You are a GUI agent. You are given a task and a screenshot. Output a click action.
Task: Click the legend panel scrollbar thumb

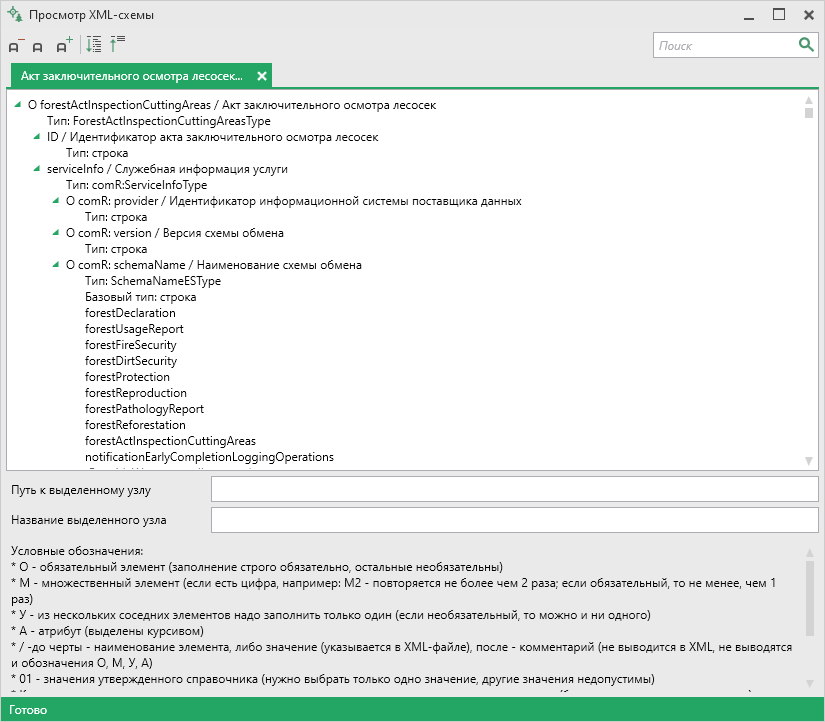810,597
